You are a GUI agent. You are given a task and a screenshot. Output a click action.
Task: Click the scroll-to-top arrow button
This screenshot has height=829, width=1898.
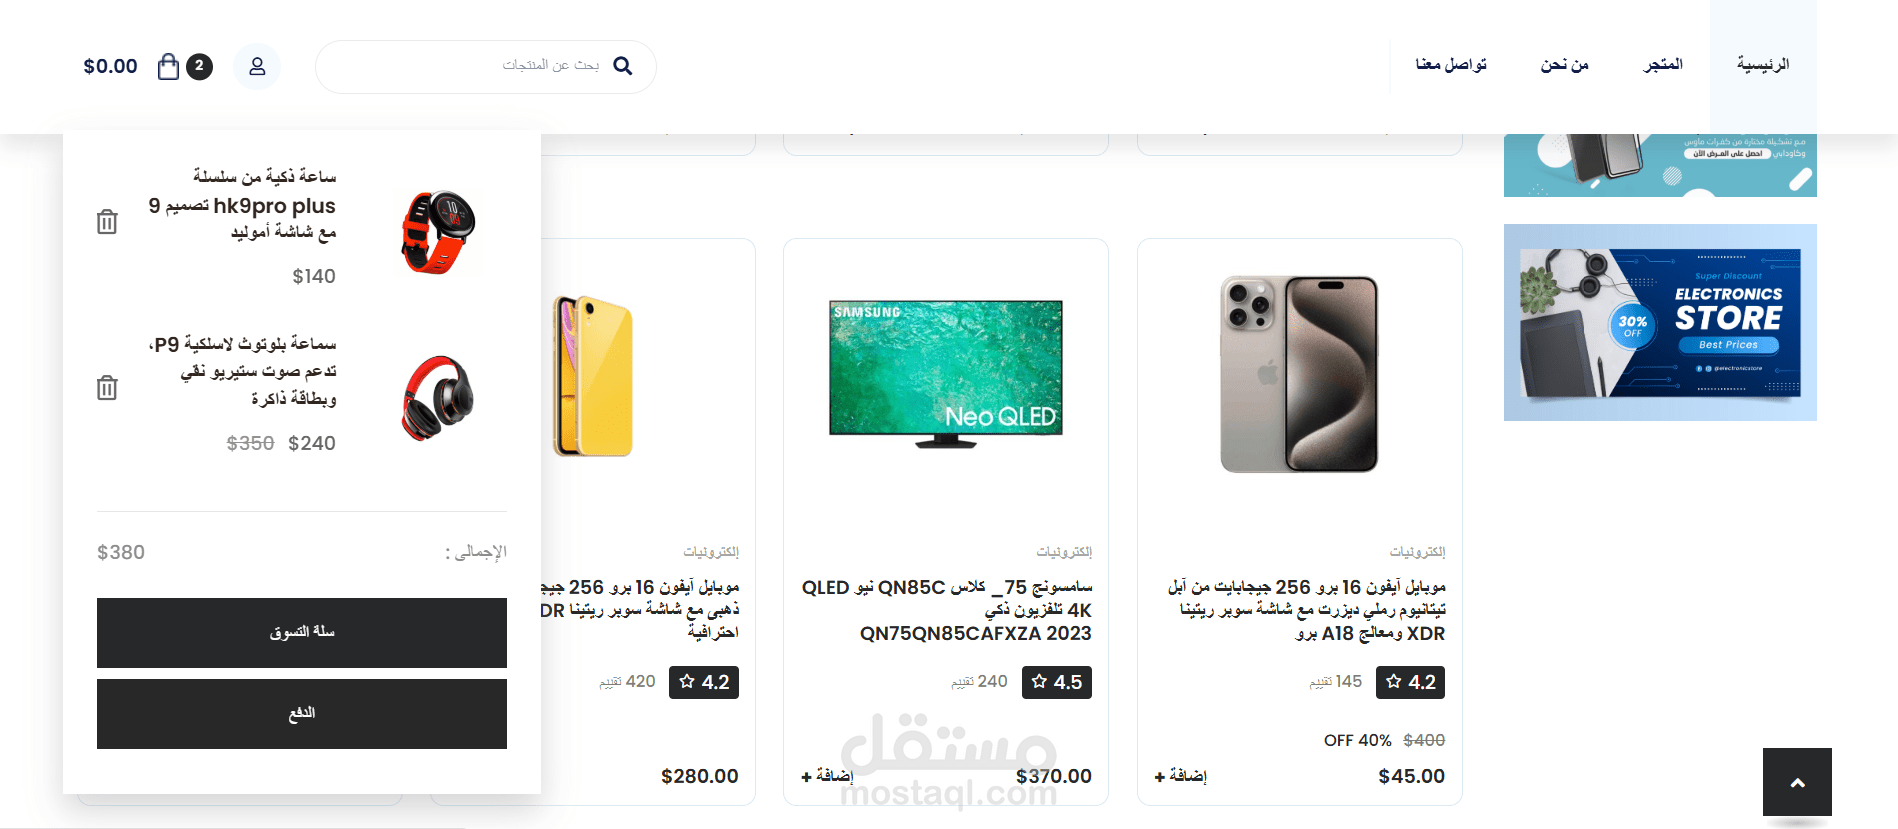point(1797,782)
